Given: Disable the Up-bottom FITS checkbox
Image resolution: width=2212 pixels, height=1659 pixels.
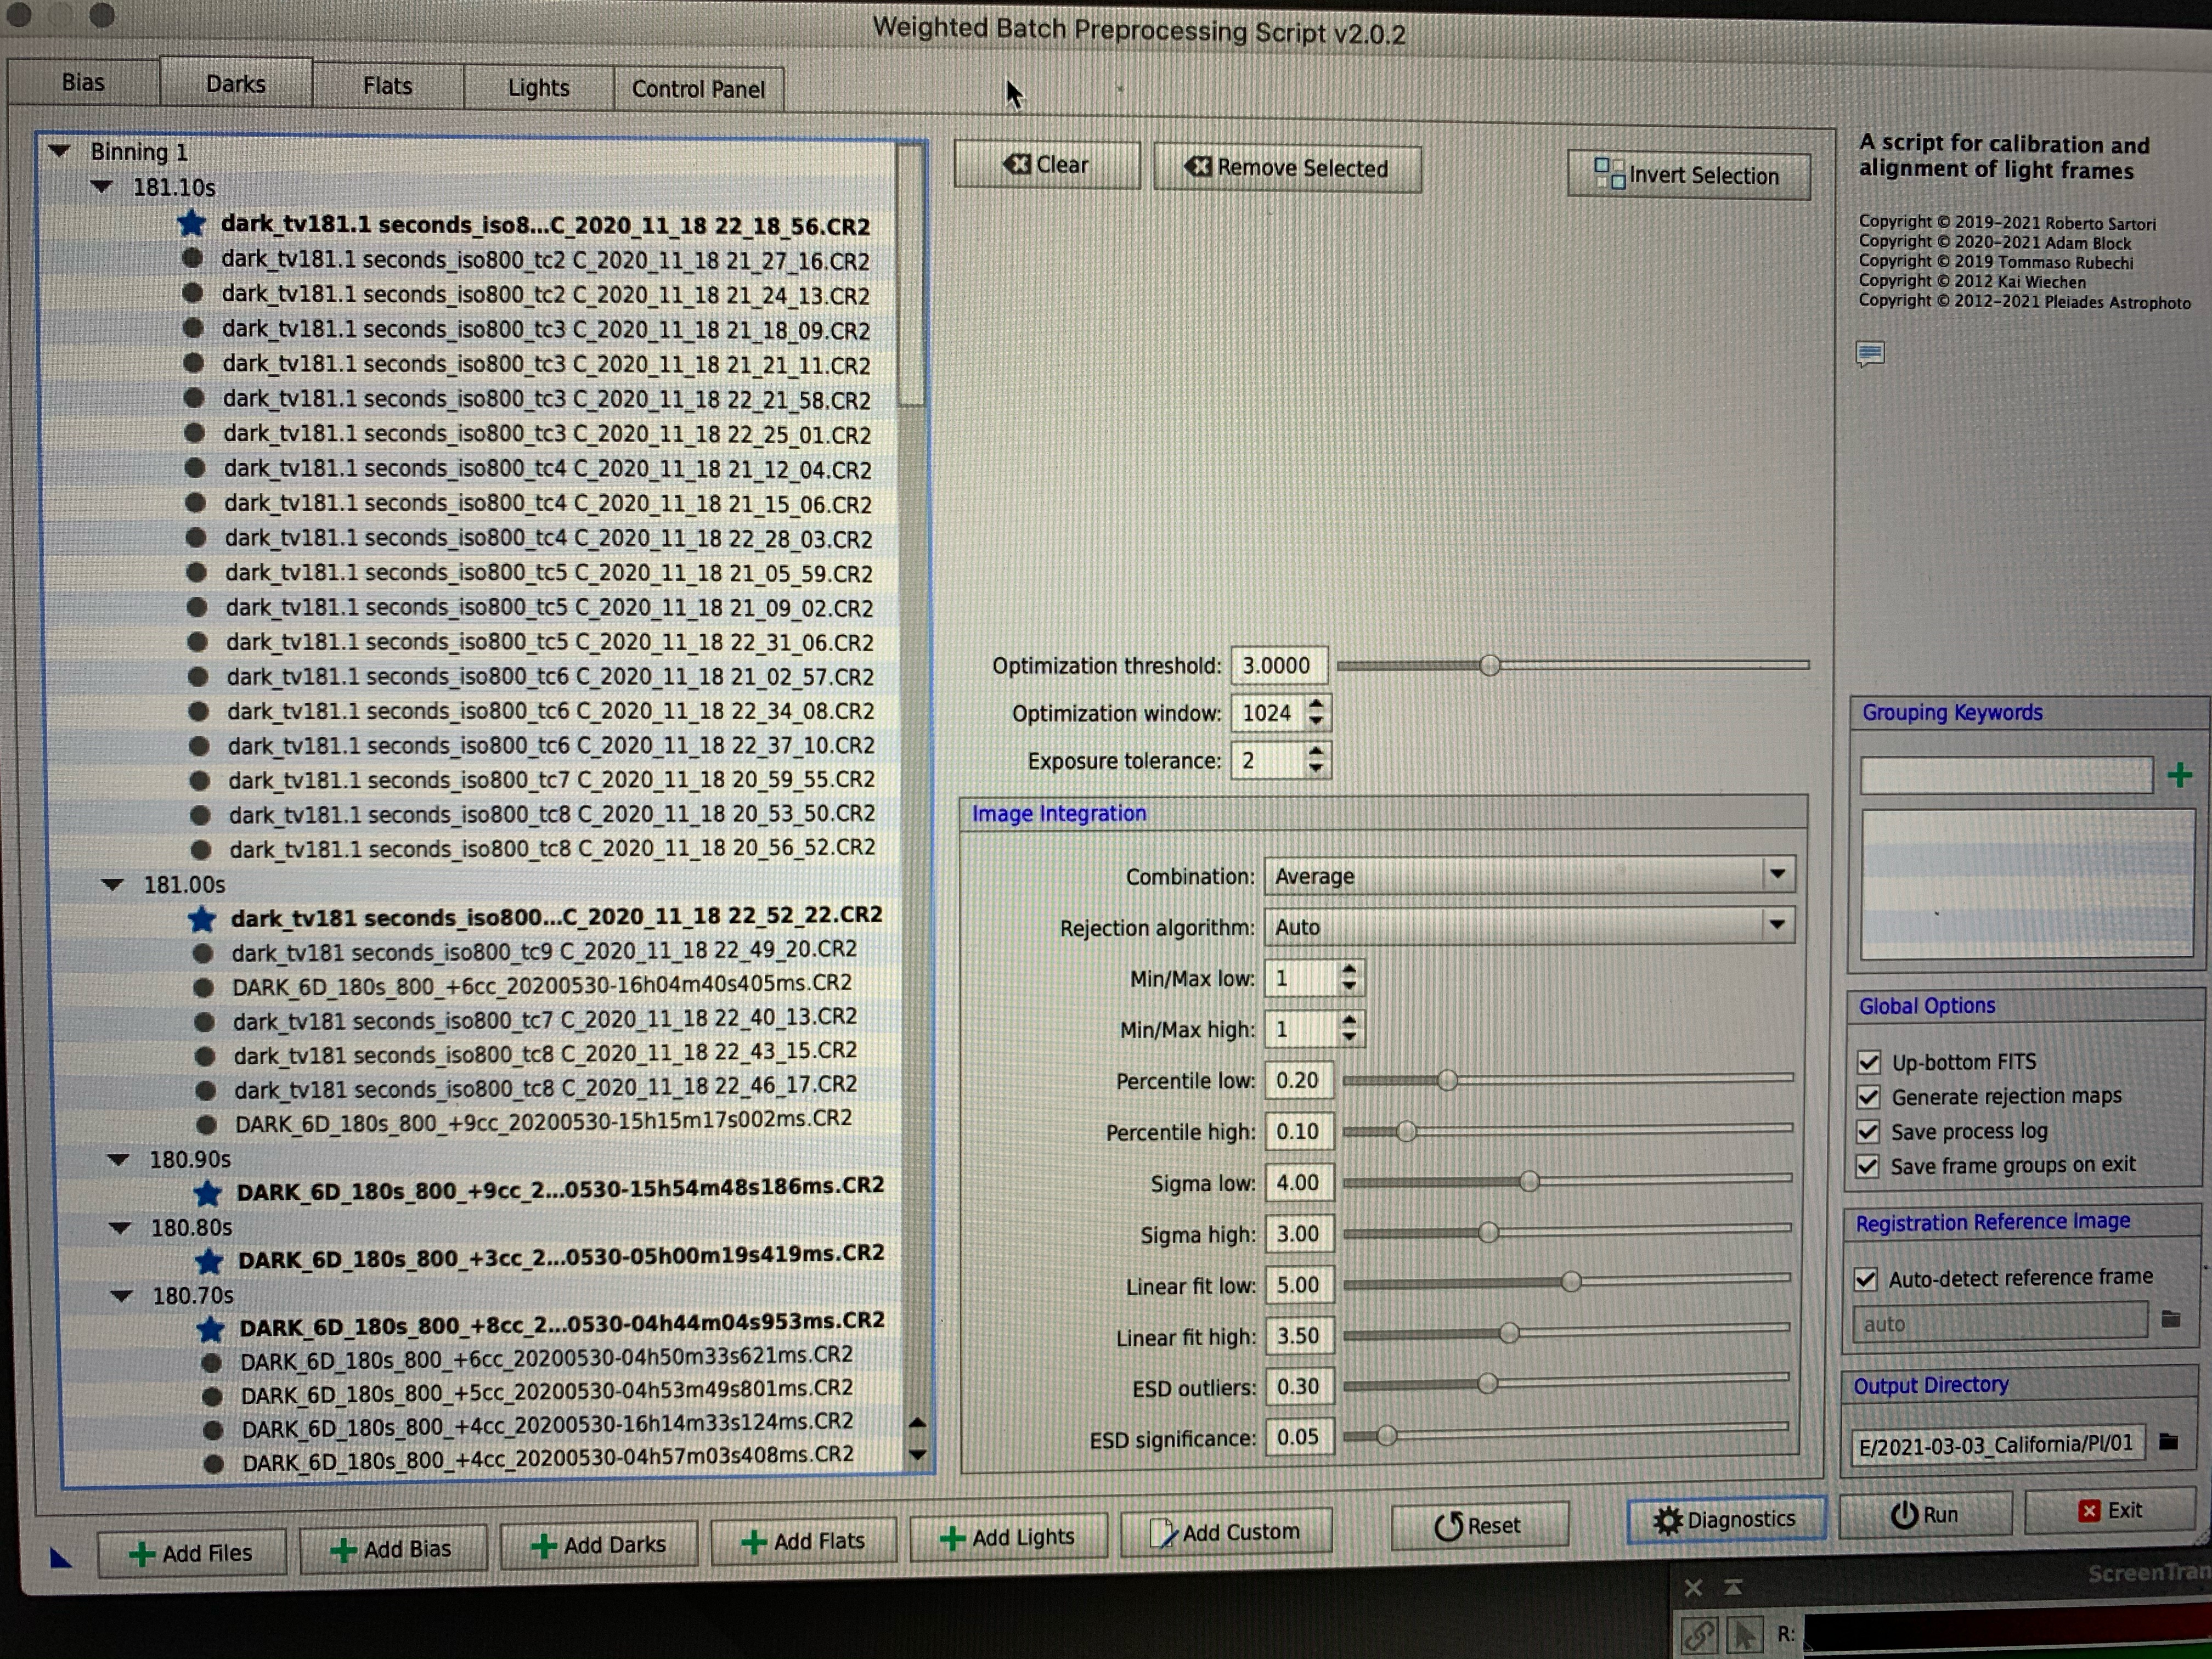Looking at the screenshot, I should [1868, 1061].
